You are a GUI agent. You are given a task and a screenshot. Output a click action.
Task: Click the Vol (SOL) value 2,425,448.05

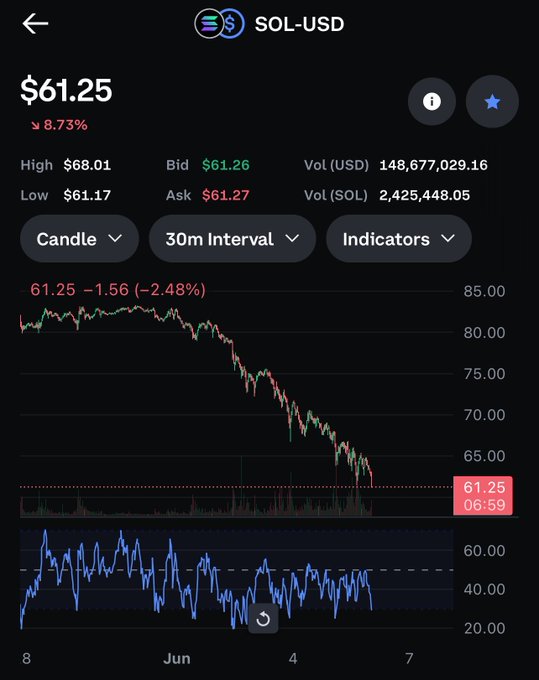tap(425, 195)
